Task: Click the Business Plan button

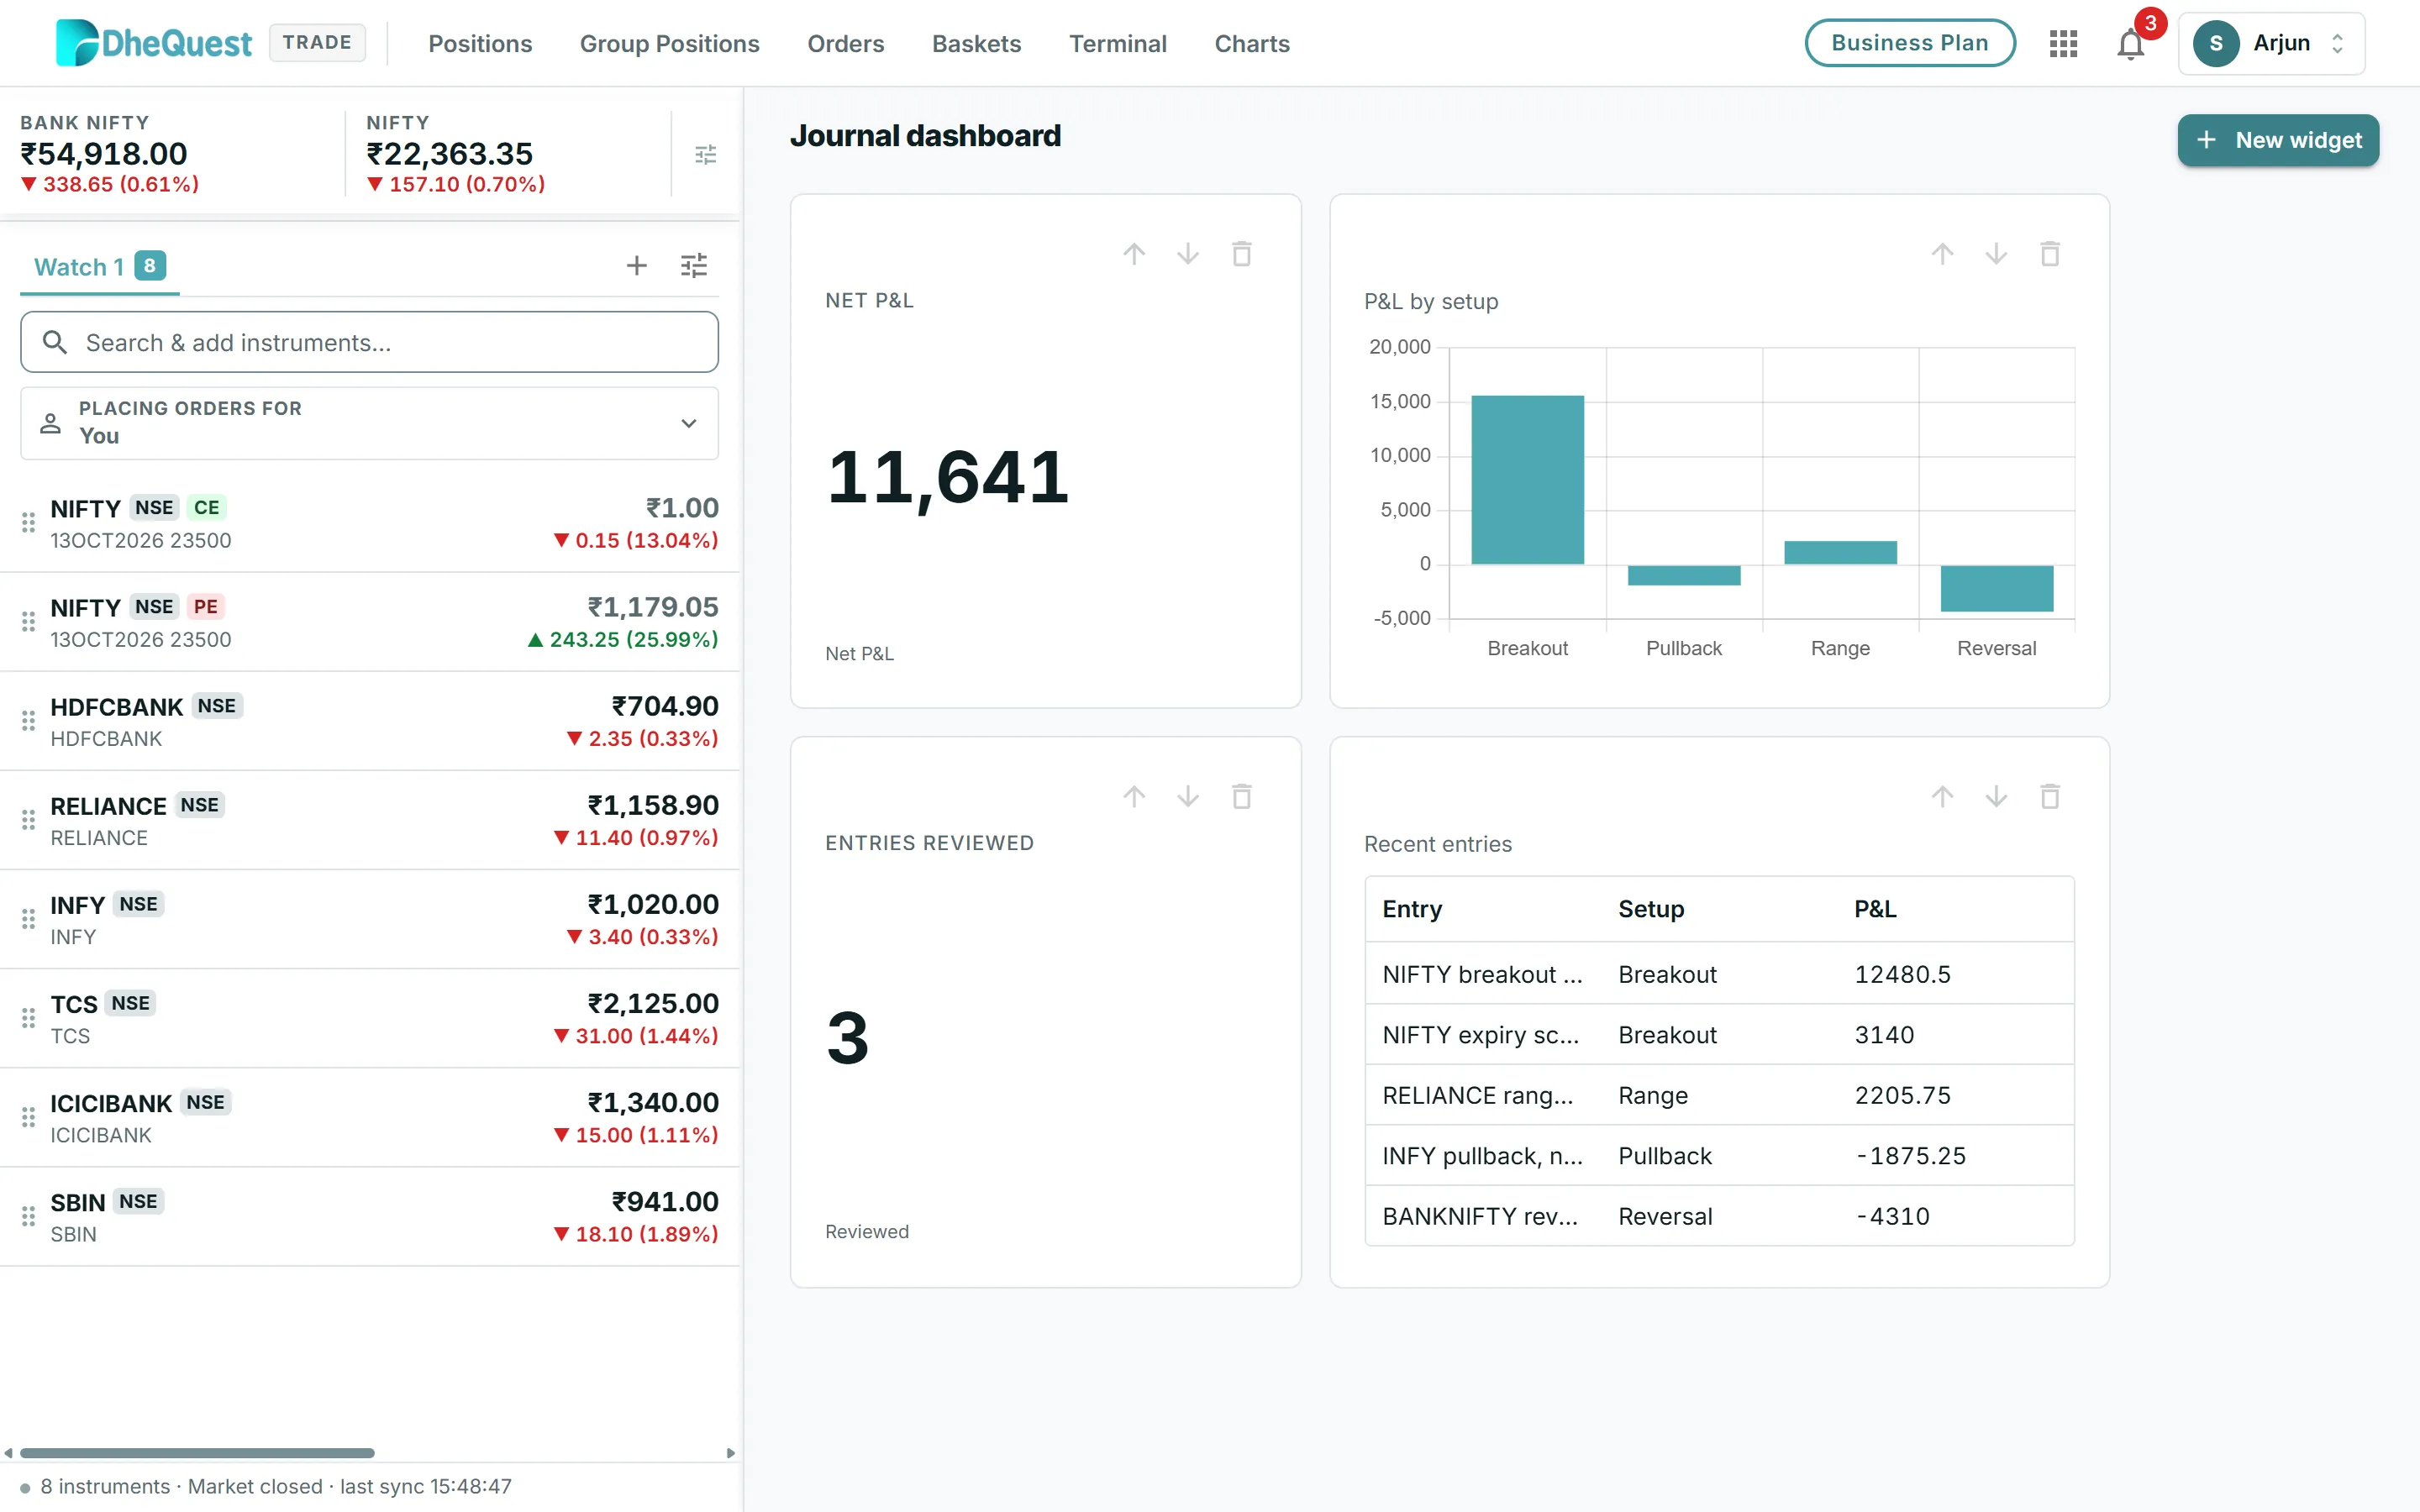Action: pos(1909,43)
